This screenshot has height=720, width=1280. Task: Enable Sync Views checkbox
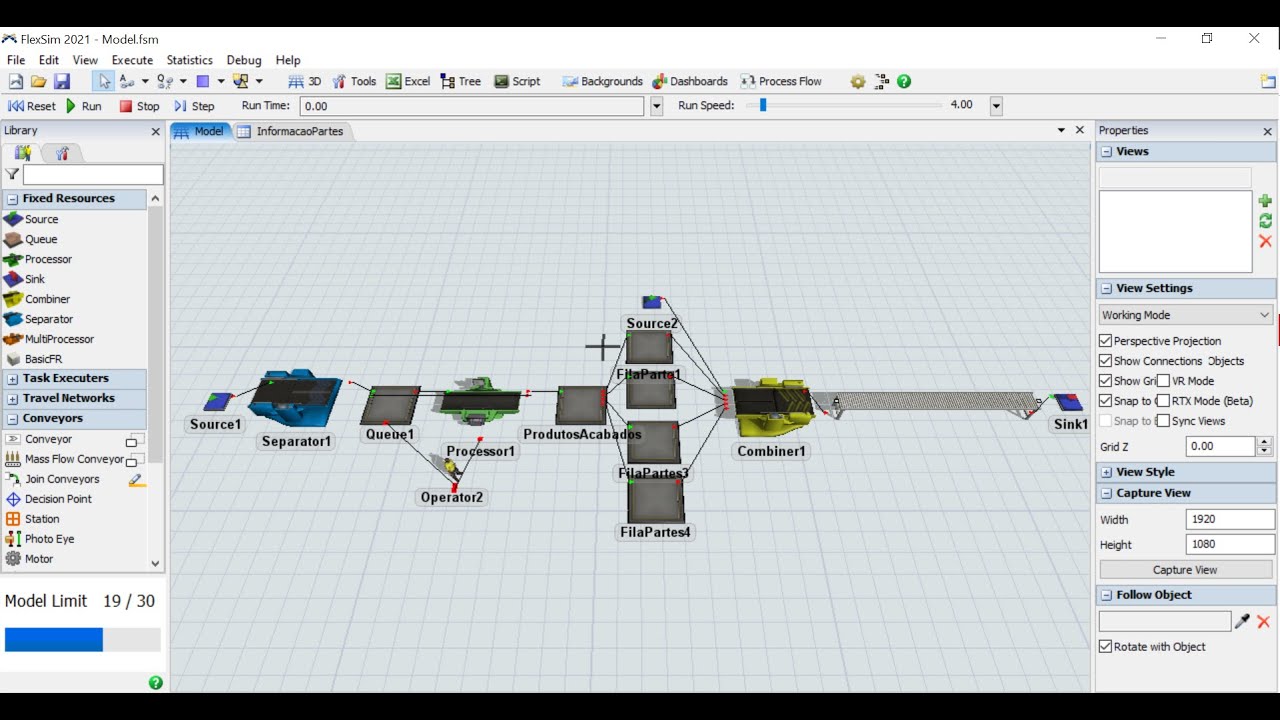pyautogui.click(x=1163, y=421)
